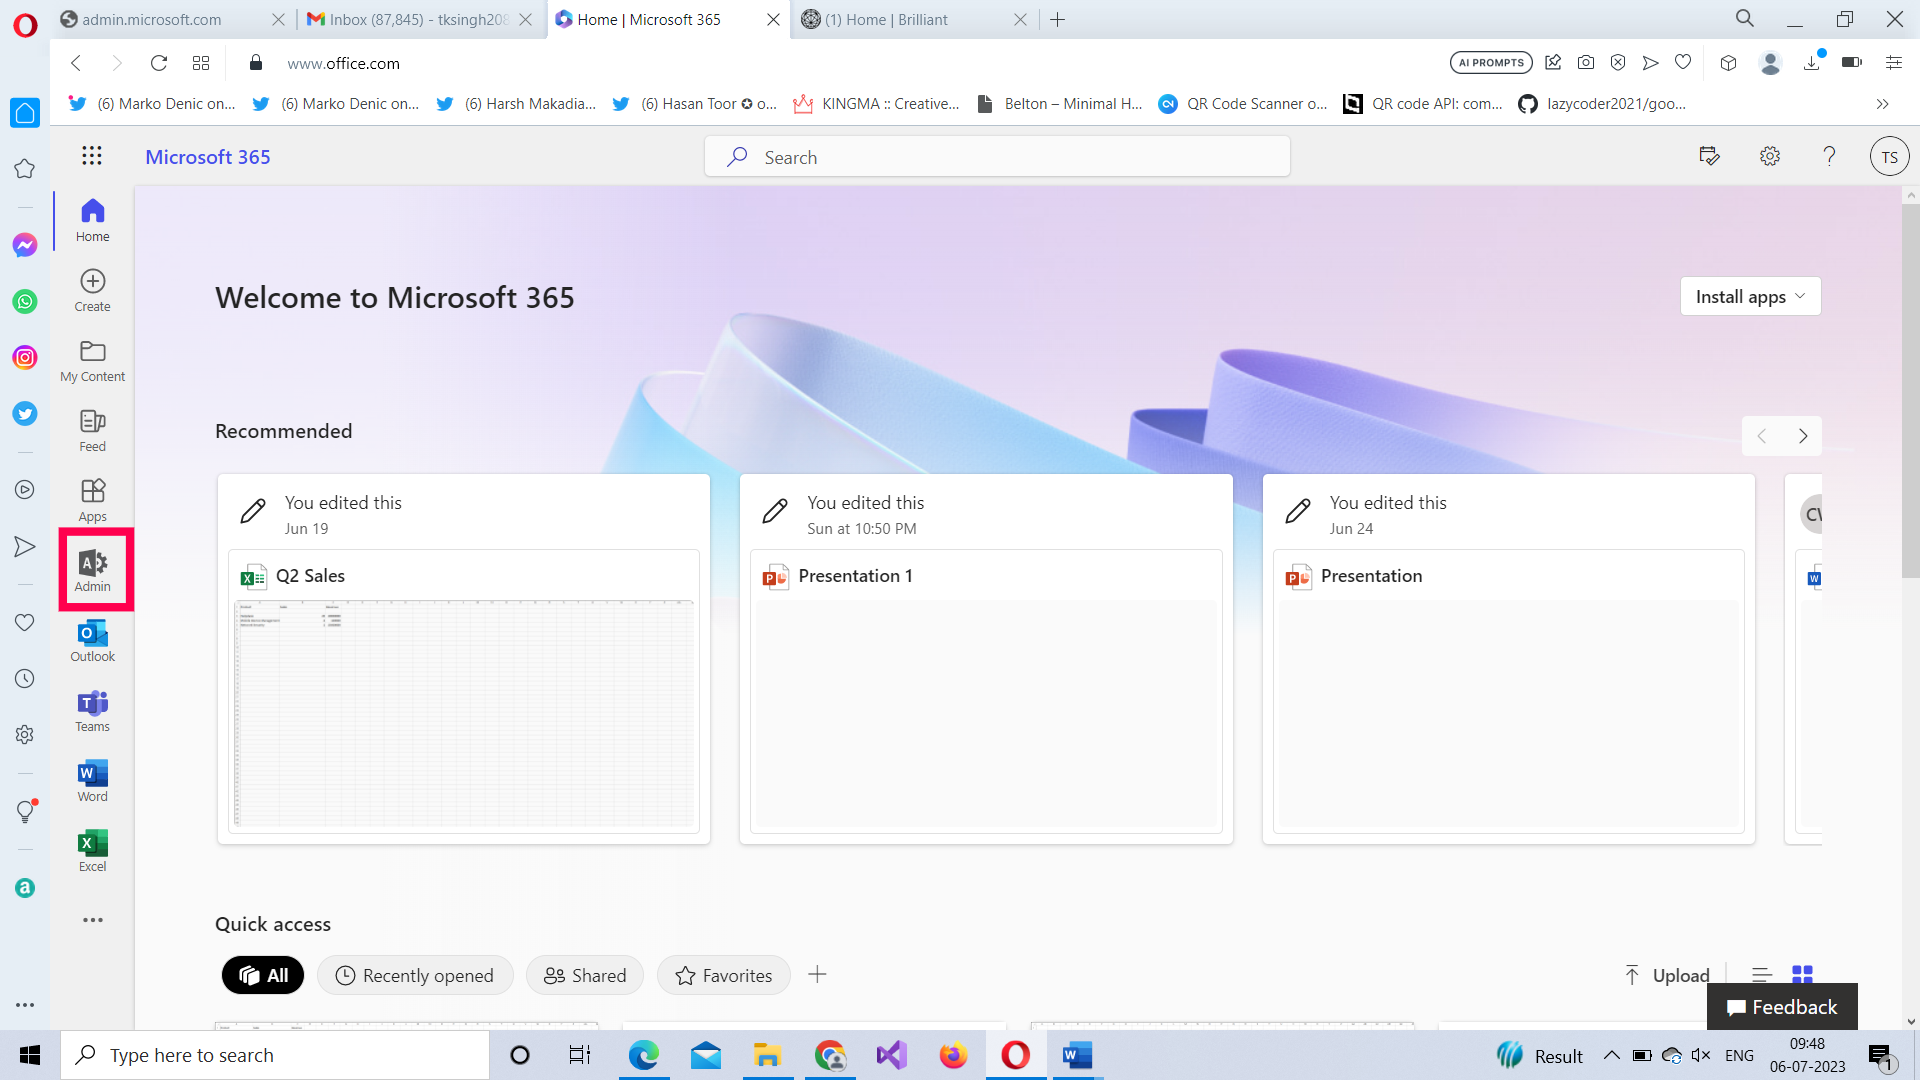Image resolution: width=1920 pixels, height=1080 pixels.
Task: Open File Explorer from the taskbar
Action: (767, 1055)
